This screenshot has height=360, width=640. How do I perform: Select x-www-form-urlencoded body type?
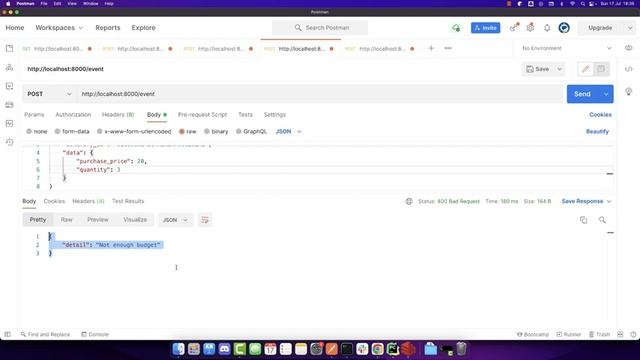point(134,131)
